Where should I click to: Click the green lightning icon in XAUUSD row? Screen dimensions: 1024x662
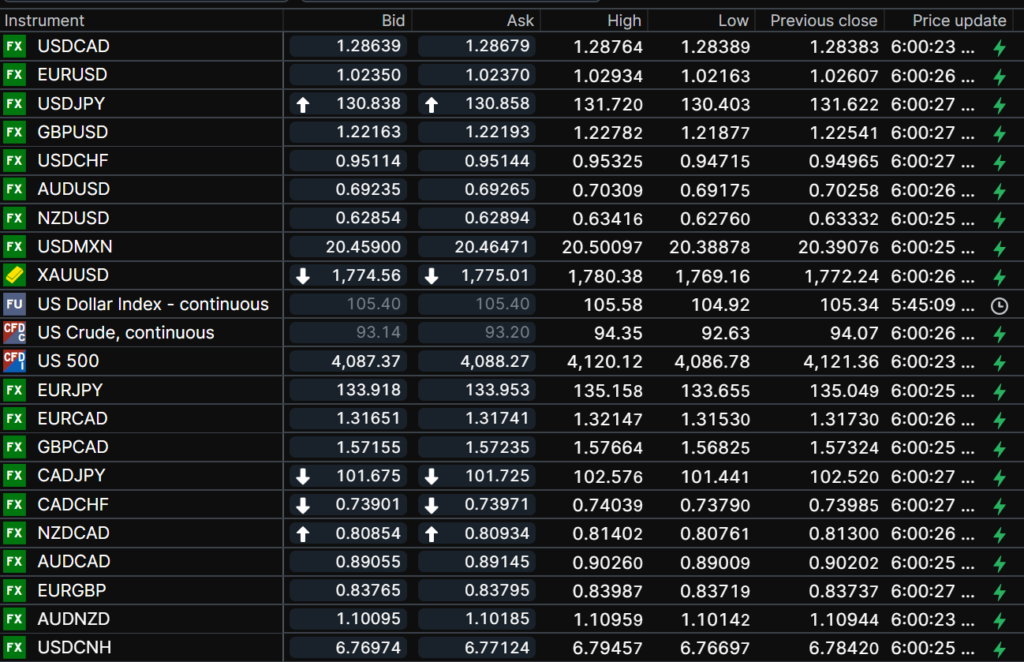pyautogui.click(x=998, y=276)
